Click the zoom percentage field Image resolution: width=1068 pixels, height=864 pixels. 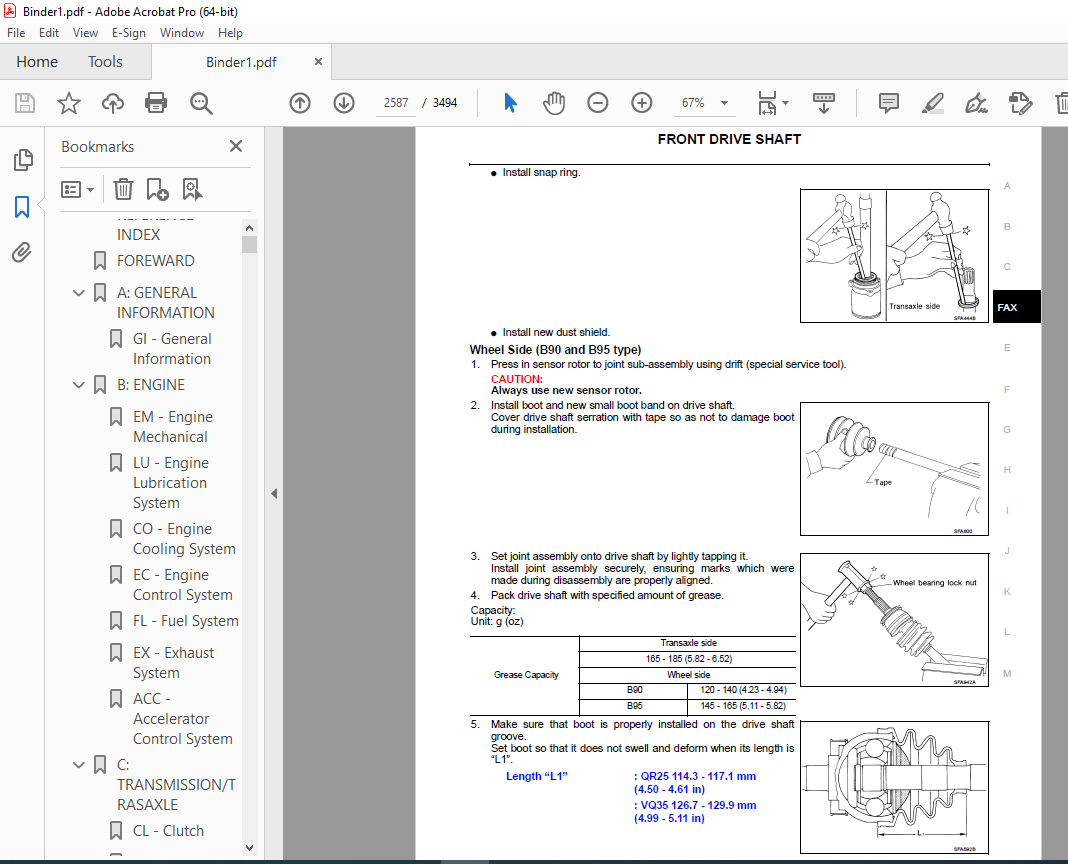(x=693, y=103)
